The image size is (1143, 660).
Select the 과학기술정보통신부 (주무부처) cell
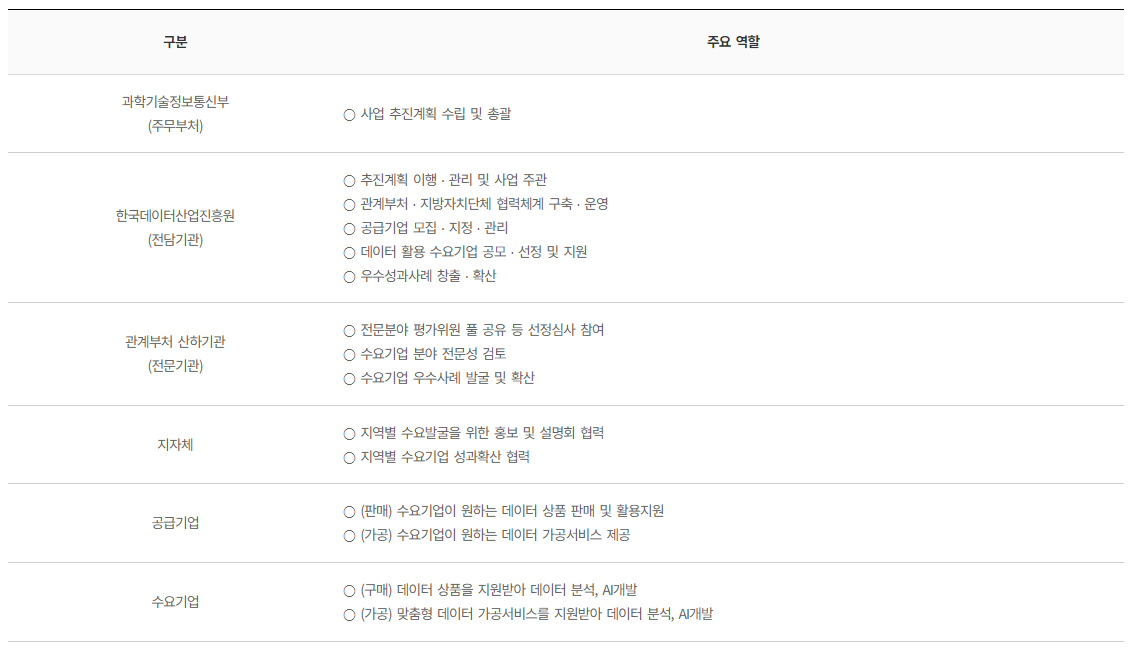[x=175, y=114]
